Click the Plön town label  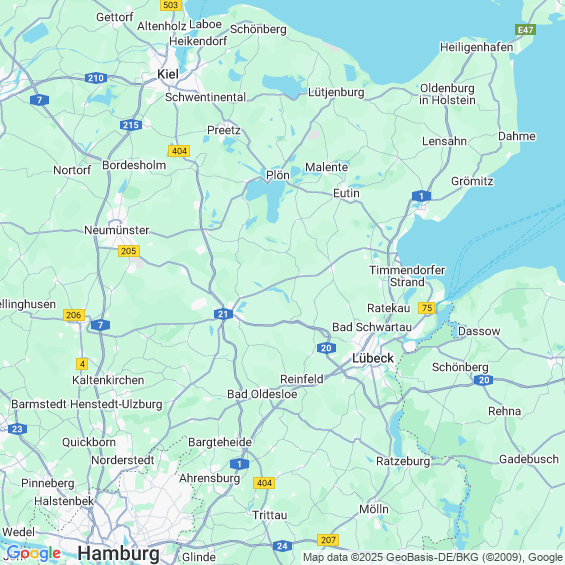[x=278, y=175]
